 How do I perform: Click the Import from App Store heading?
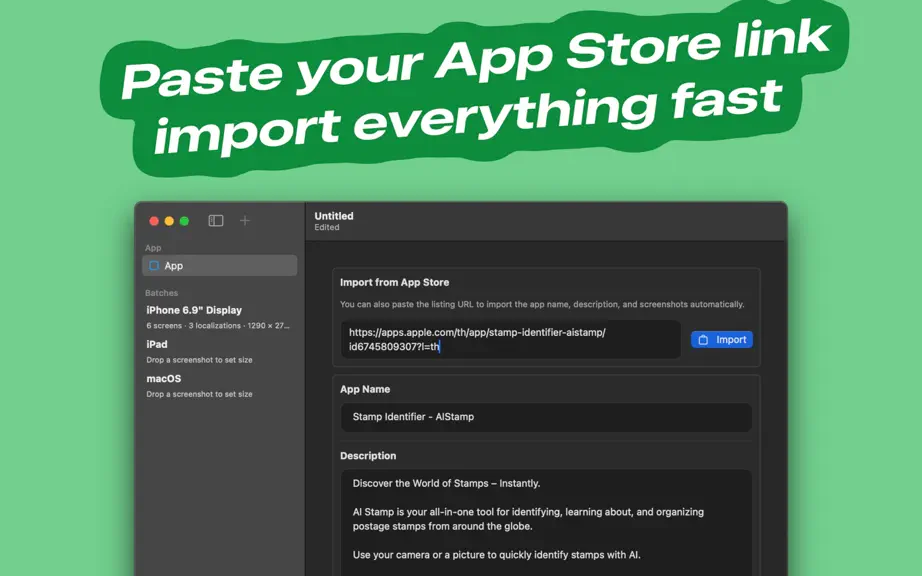click(395, 282)
